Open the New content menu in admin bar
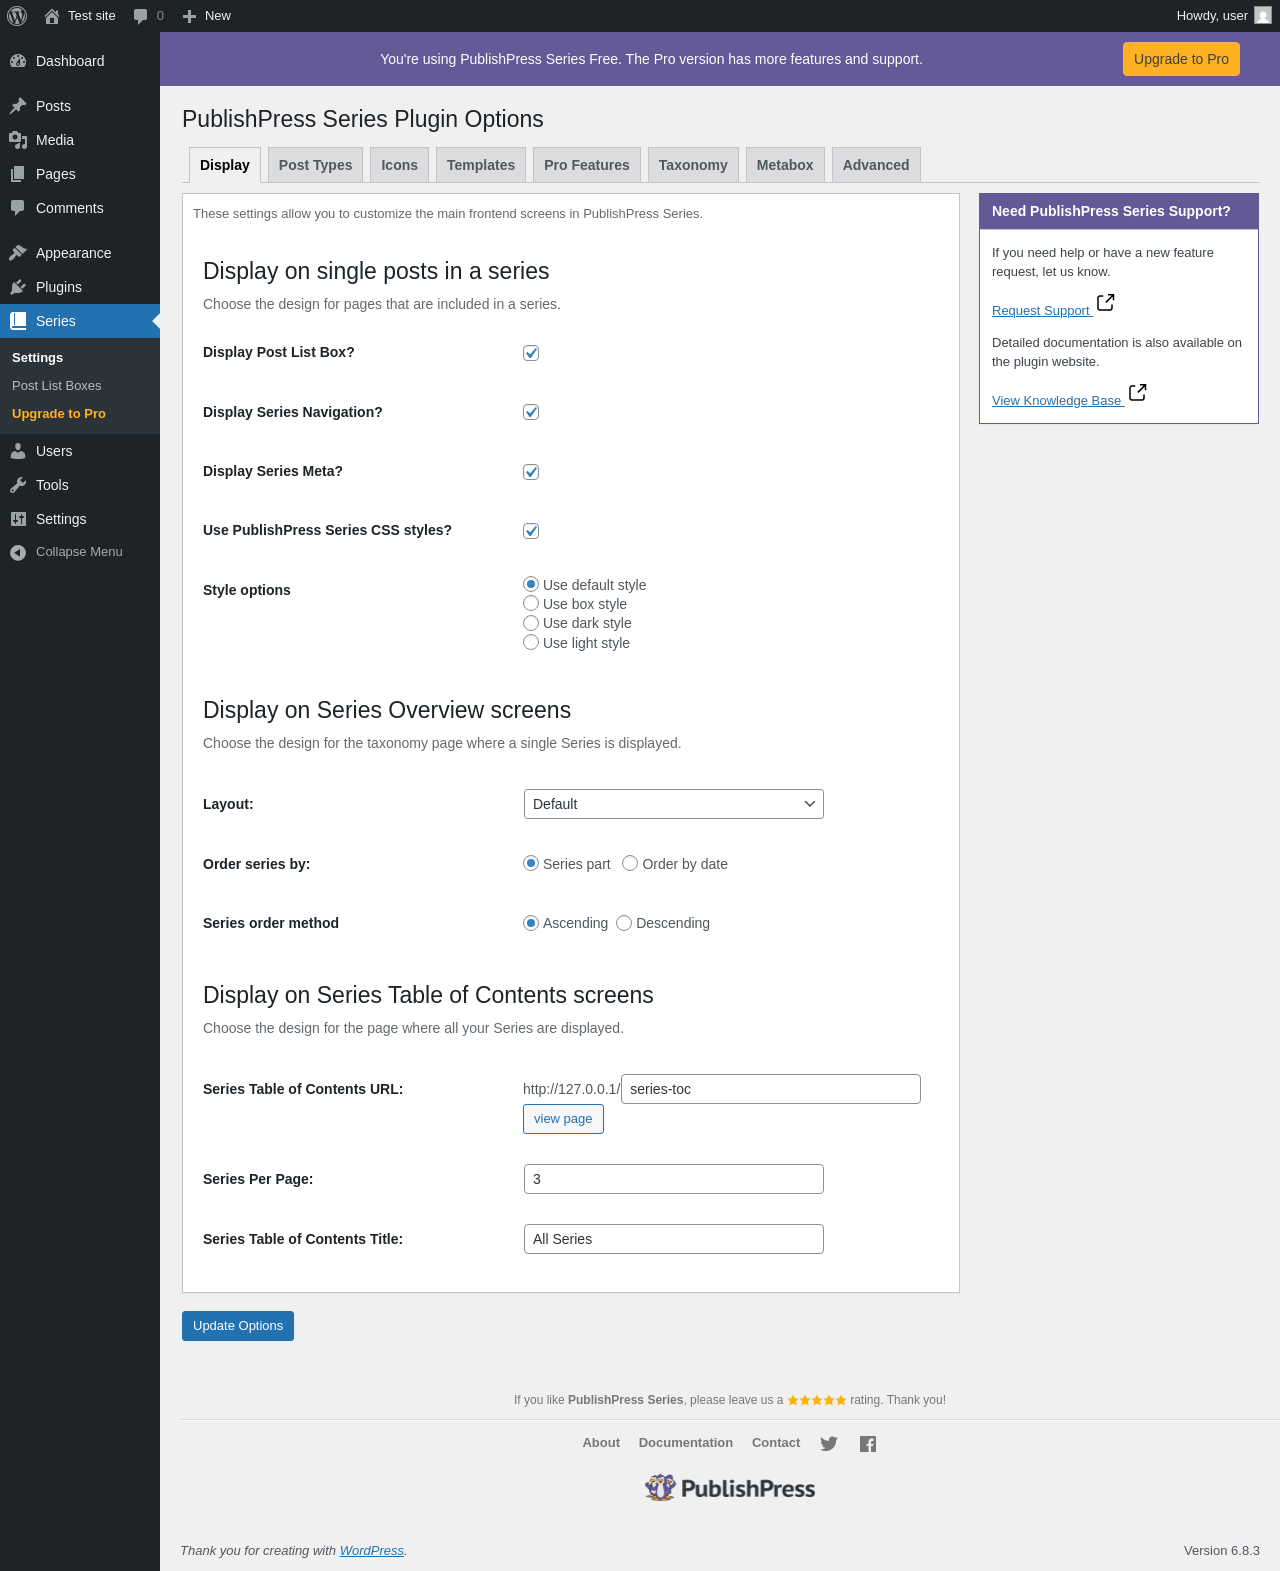The height and width of the screenshot is (1571, 1280). pyautogui.click(x=207, y=16)
